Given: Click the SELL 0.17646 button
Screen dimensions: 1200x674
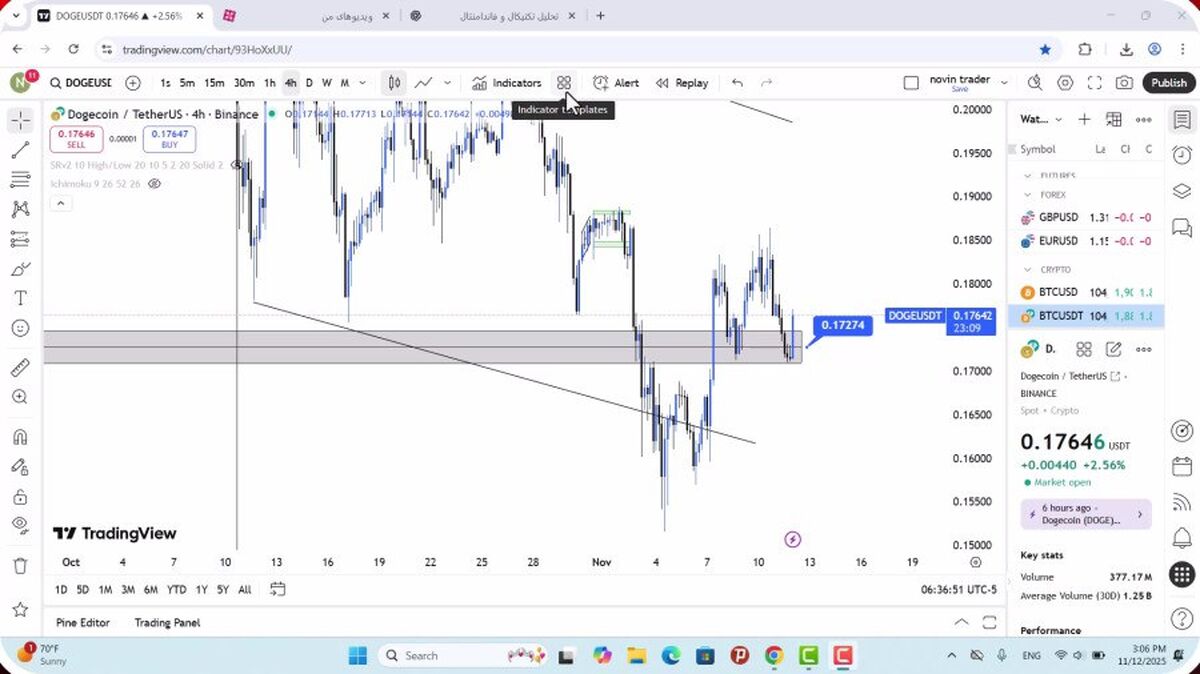Looking at the screenshot, I should pos(76,138).
